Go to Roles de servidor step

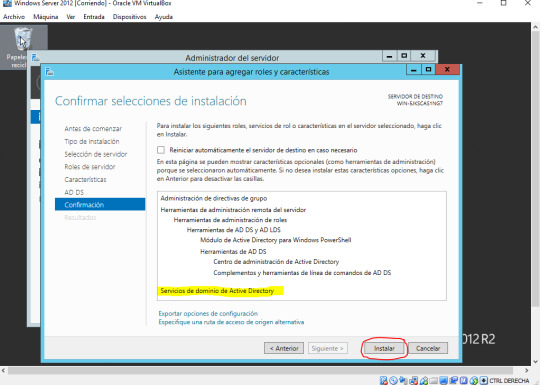[x=90, y=167]
